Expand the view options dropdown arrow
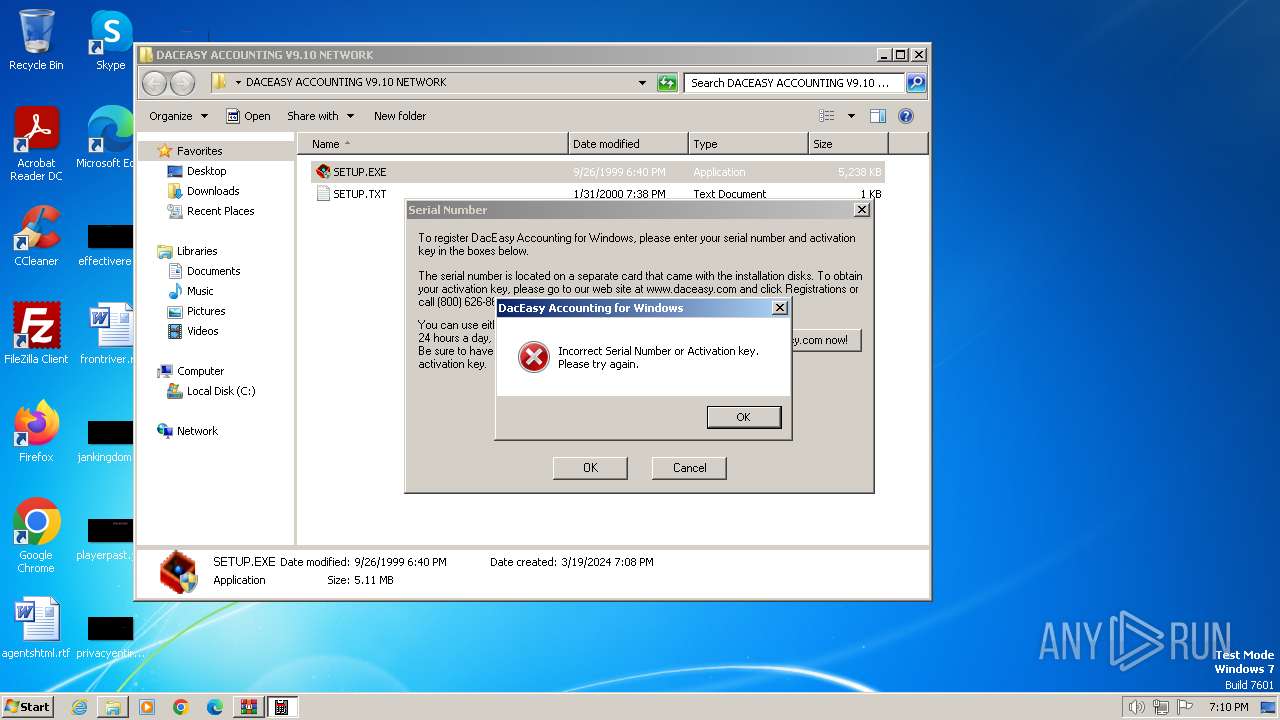This screenshot has height=720, width=1280. point(851,116)
